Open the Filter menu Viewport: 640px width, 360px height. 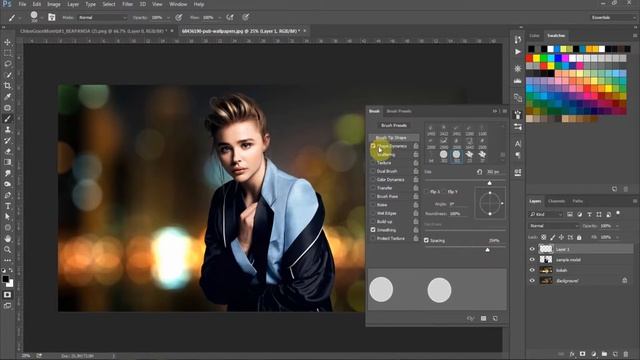127,4
